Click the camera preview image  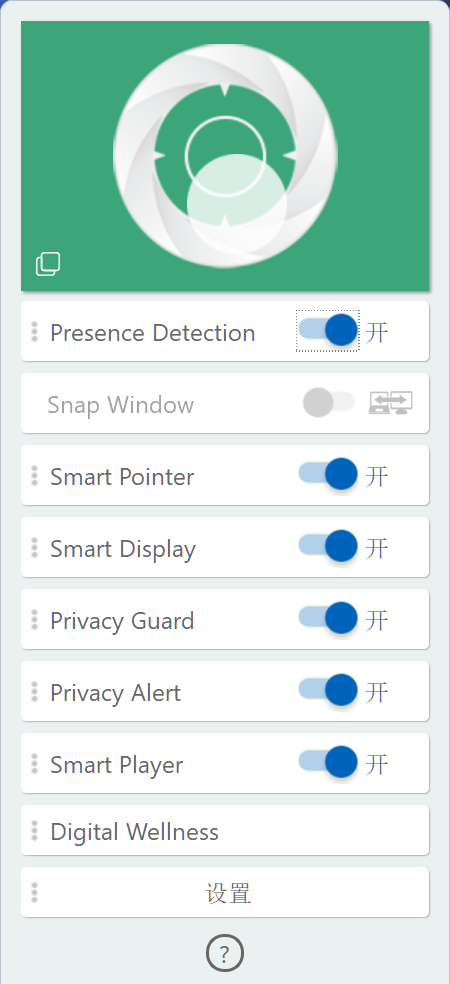pyautogui.click(x=225, y=156)
